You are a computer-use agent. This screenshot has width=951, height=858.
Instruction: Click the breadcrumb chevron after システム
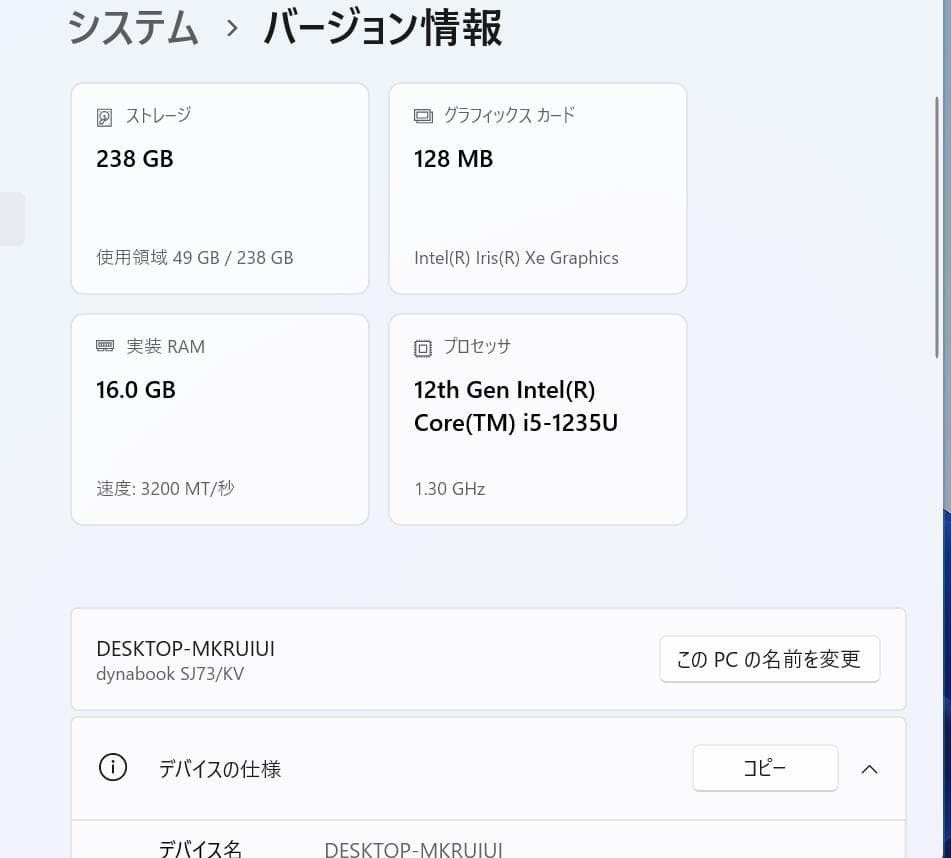(x=231, y=28)
